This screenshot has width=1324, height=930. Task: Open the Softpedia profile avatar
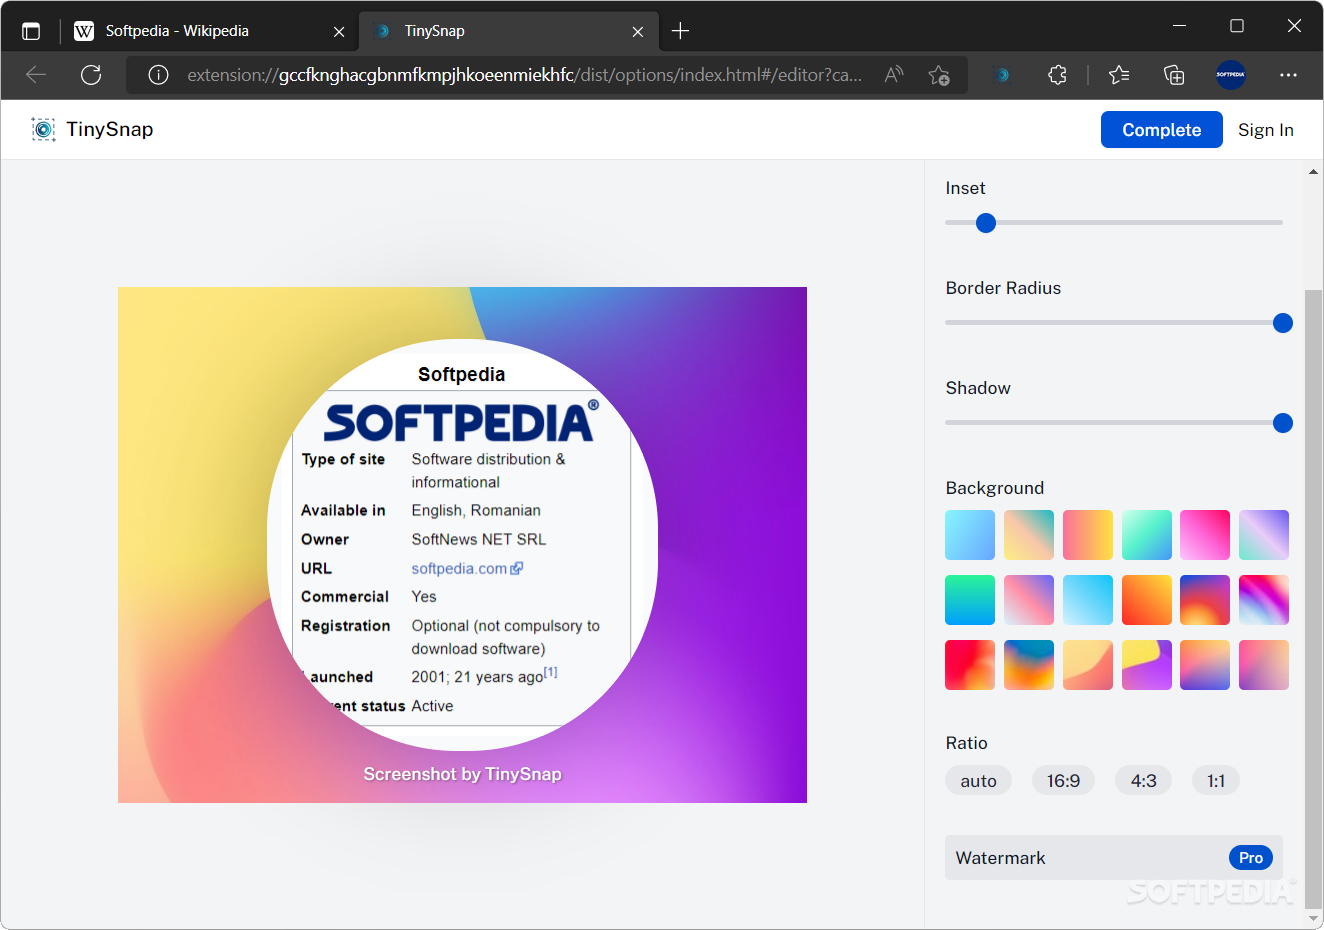click(1231, 75)
